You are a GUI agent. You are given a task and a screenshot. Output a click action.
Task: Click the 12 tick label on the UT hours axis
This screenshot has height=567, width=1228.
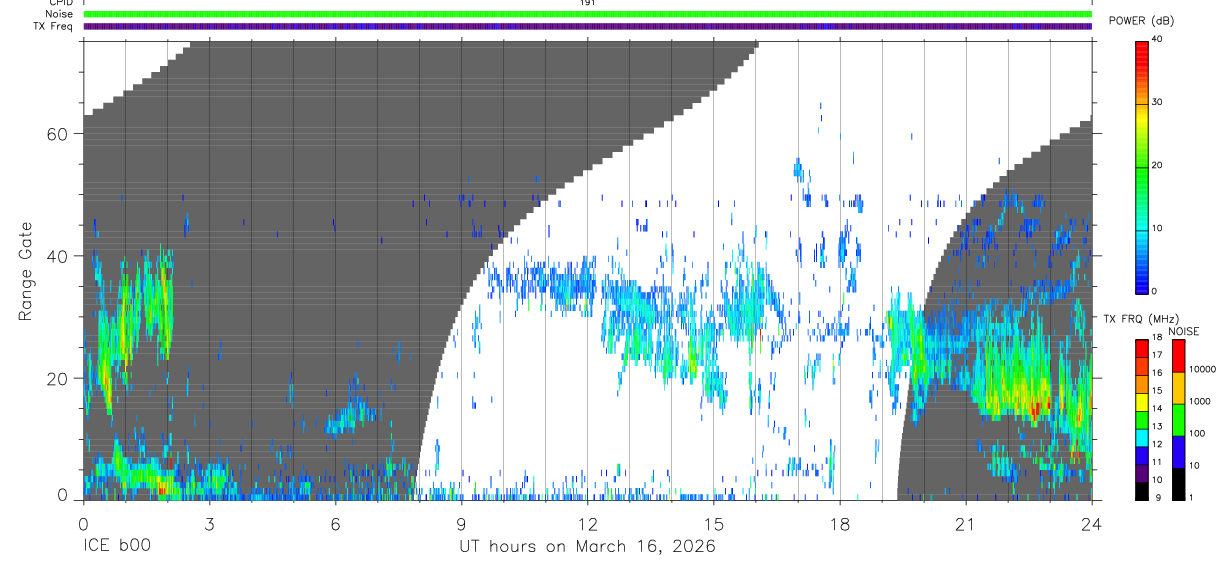click(588, 524)
